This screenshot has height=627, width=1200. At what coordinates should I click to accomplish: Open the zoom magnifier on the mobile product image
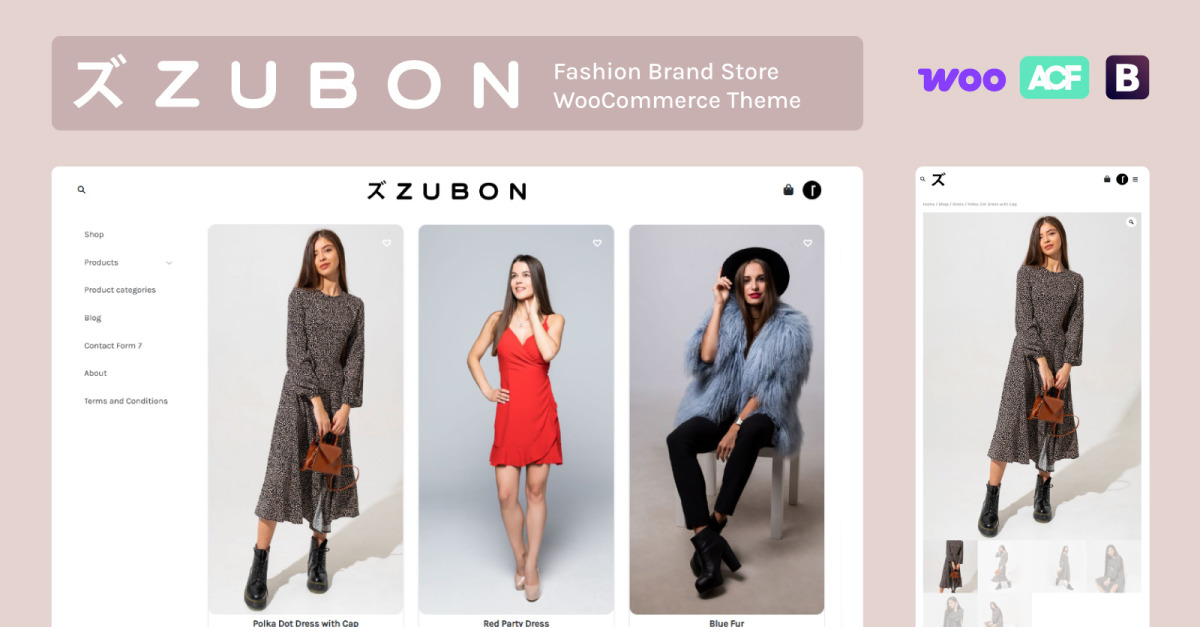coord(1131,222)
